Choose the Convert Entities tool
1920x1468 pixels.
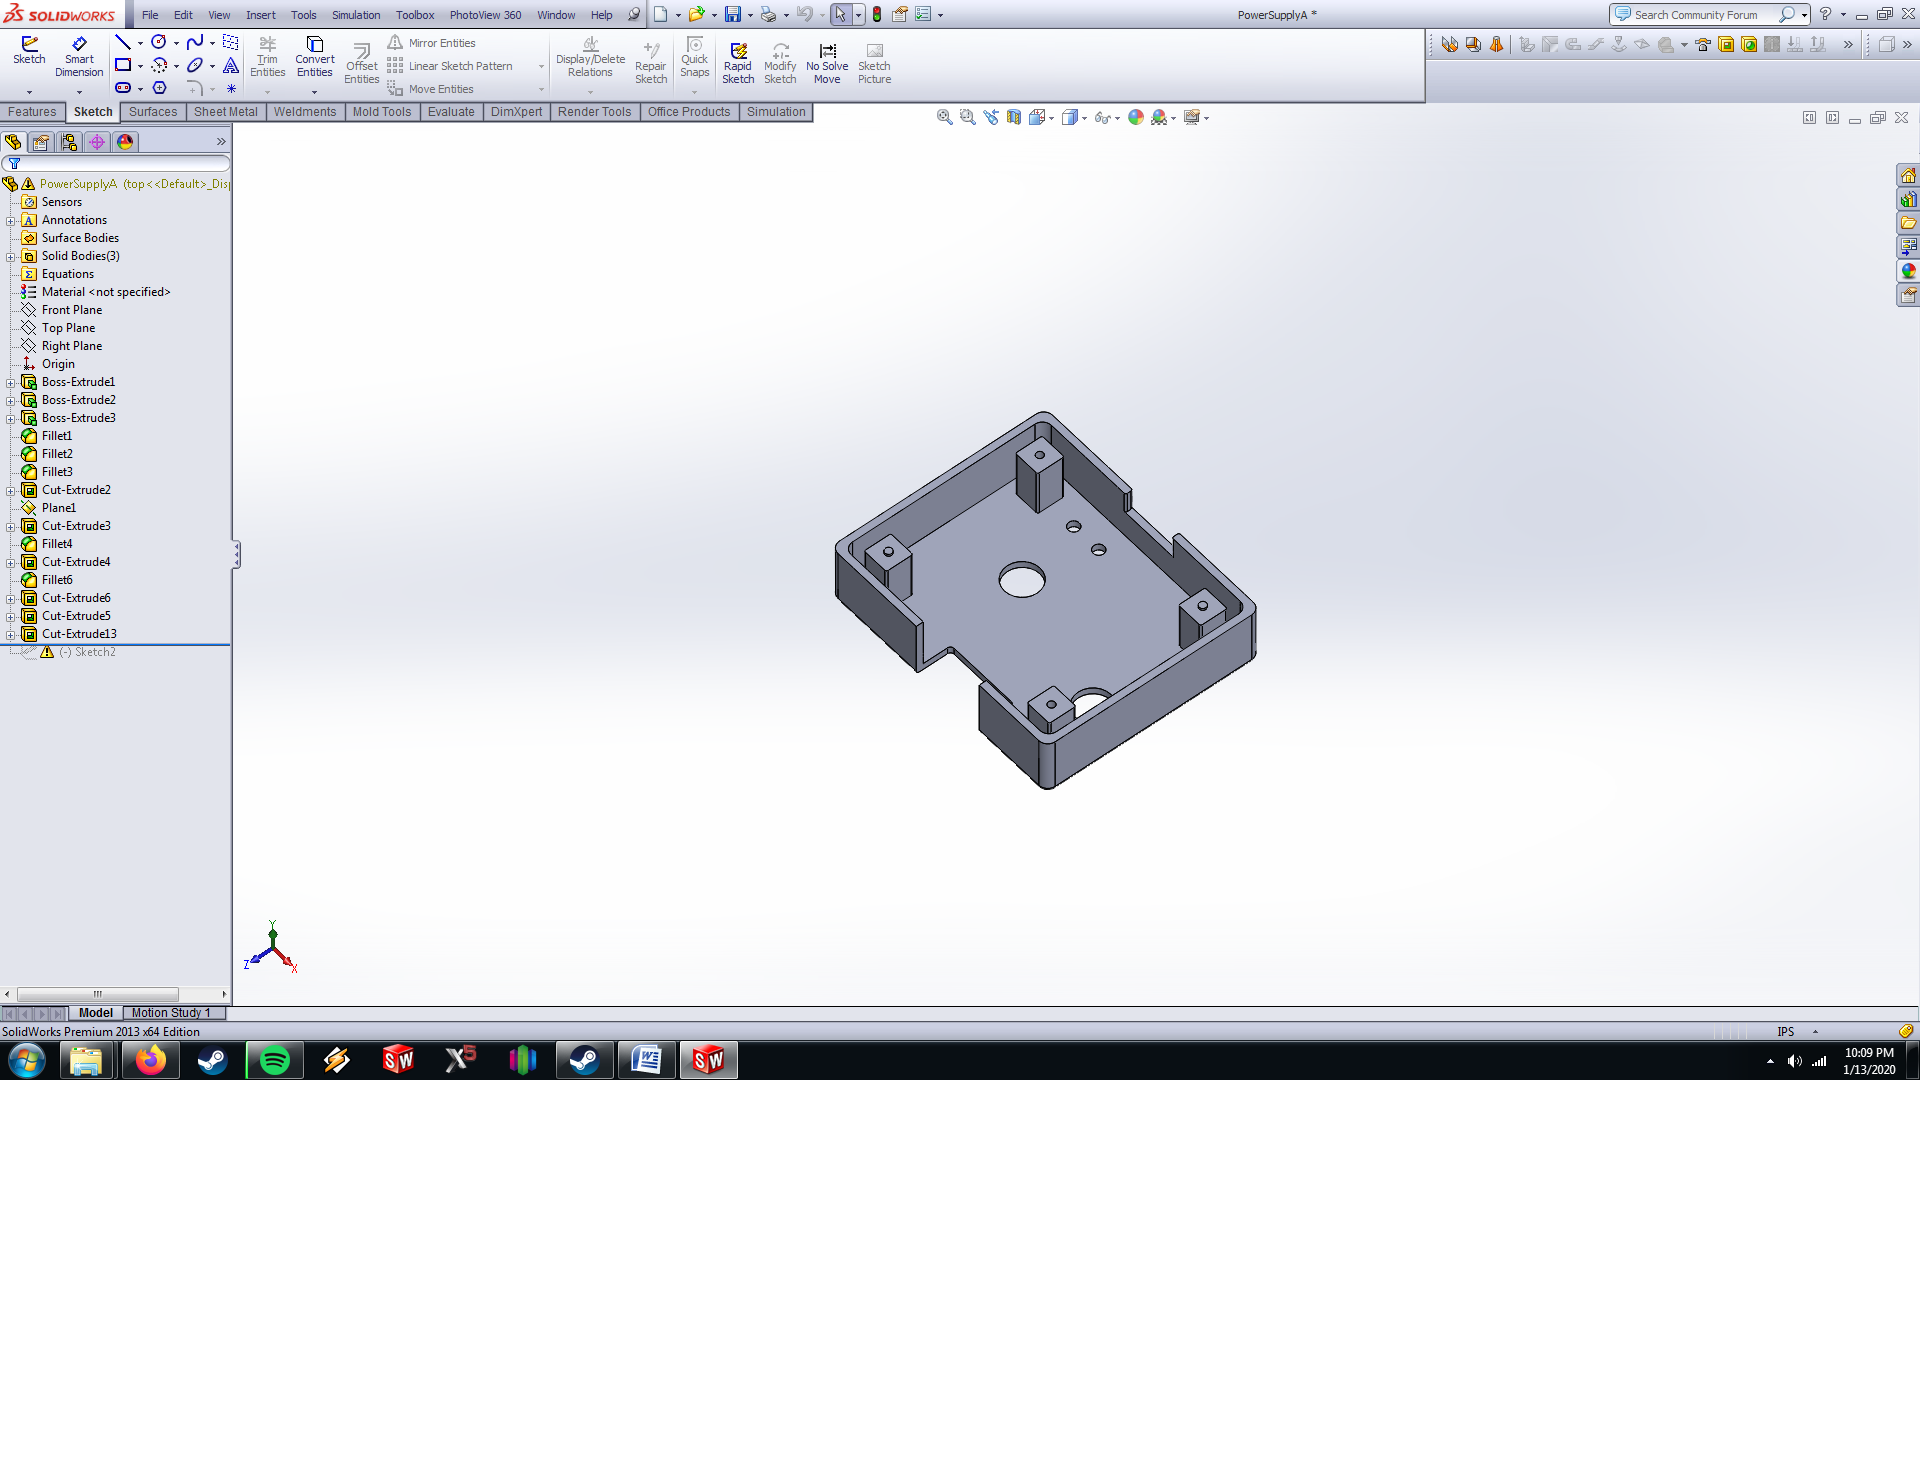pos(314,57)
